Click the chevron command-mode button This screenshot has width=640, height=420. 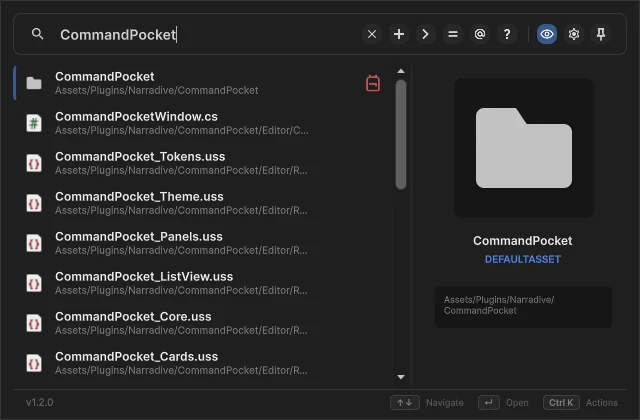(426, 34)
